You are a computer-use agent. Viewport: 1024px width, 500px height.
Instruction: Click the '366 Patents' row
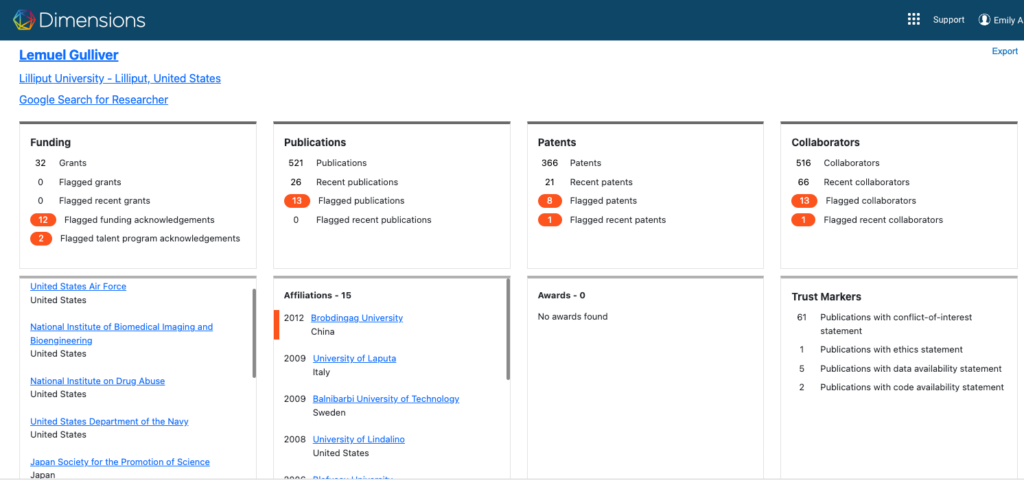pos(570,163)
